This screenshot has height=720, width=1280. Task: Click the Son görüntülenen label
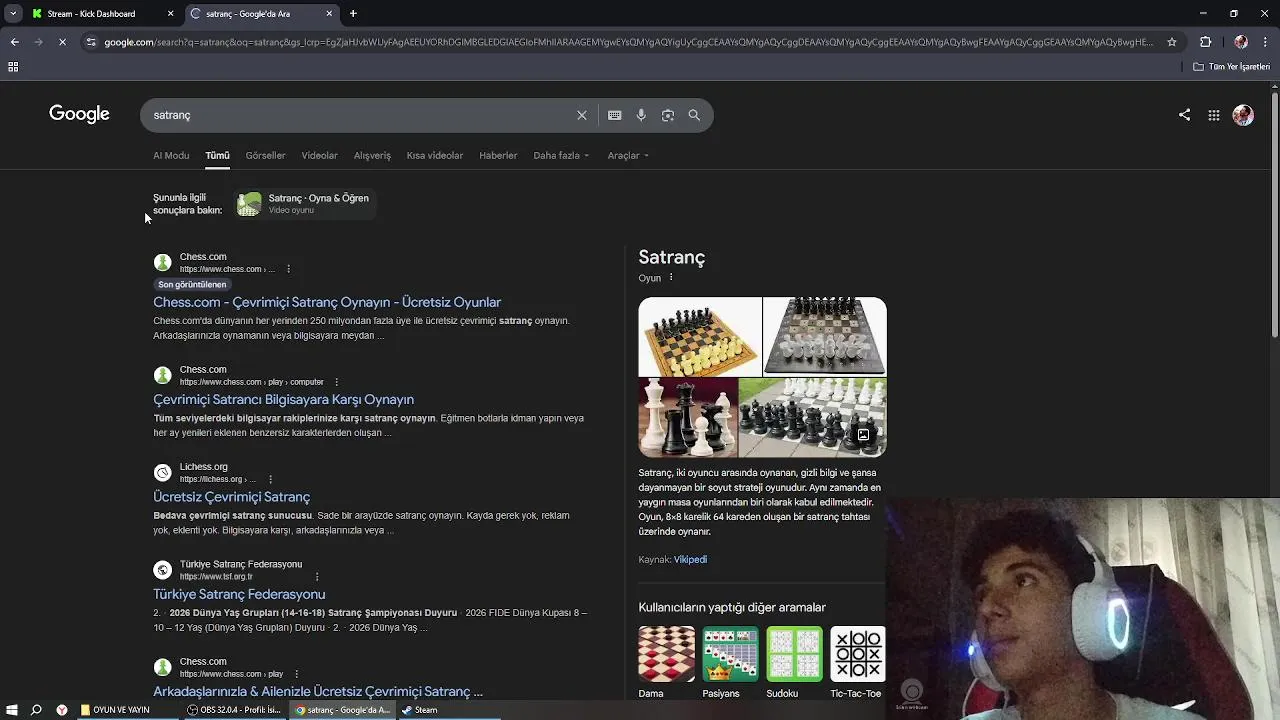tap(192, 285)
